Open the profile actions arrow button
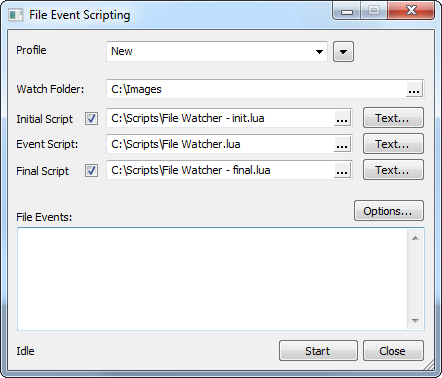The width and height of the screenshot is (442, 378). [343, 52]
